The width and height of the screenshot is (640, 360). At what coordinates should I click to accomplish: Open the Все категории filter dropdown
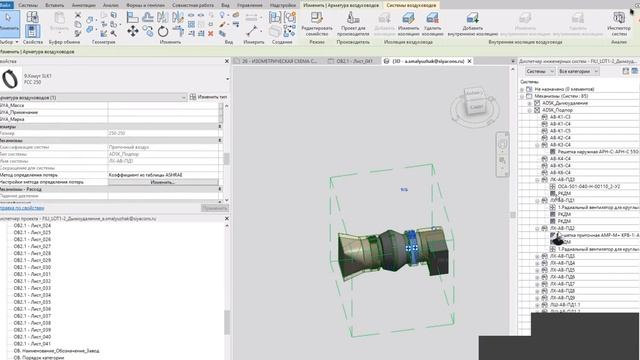click(578, 71)
